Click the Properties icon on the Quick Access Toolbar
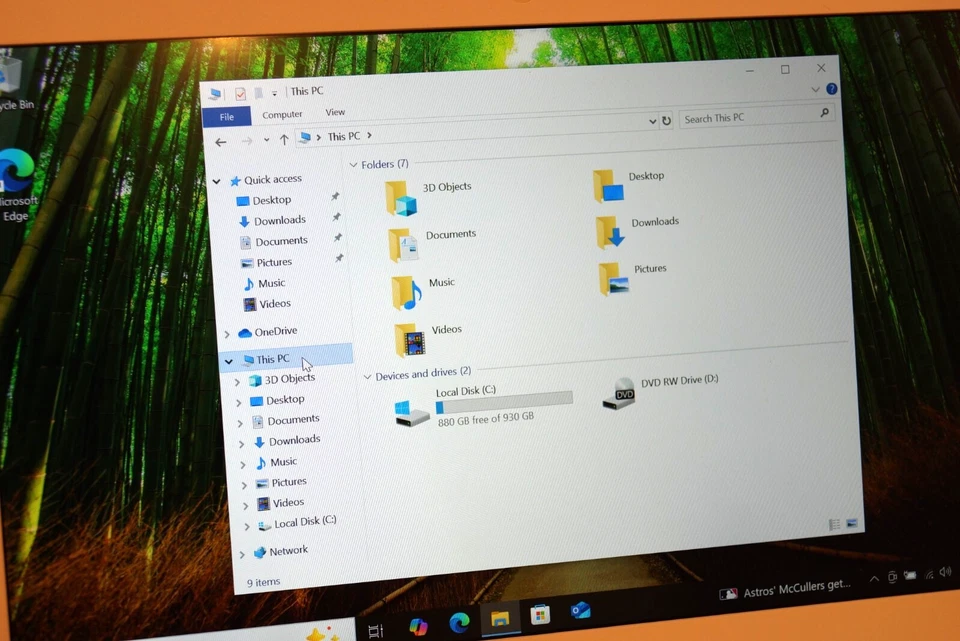This screenshot has width=960, height=641. tap(241, 92)
